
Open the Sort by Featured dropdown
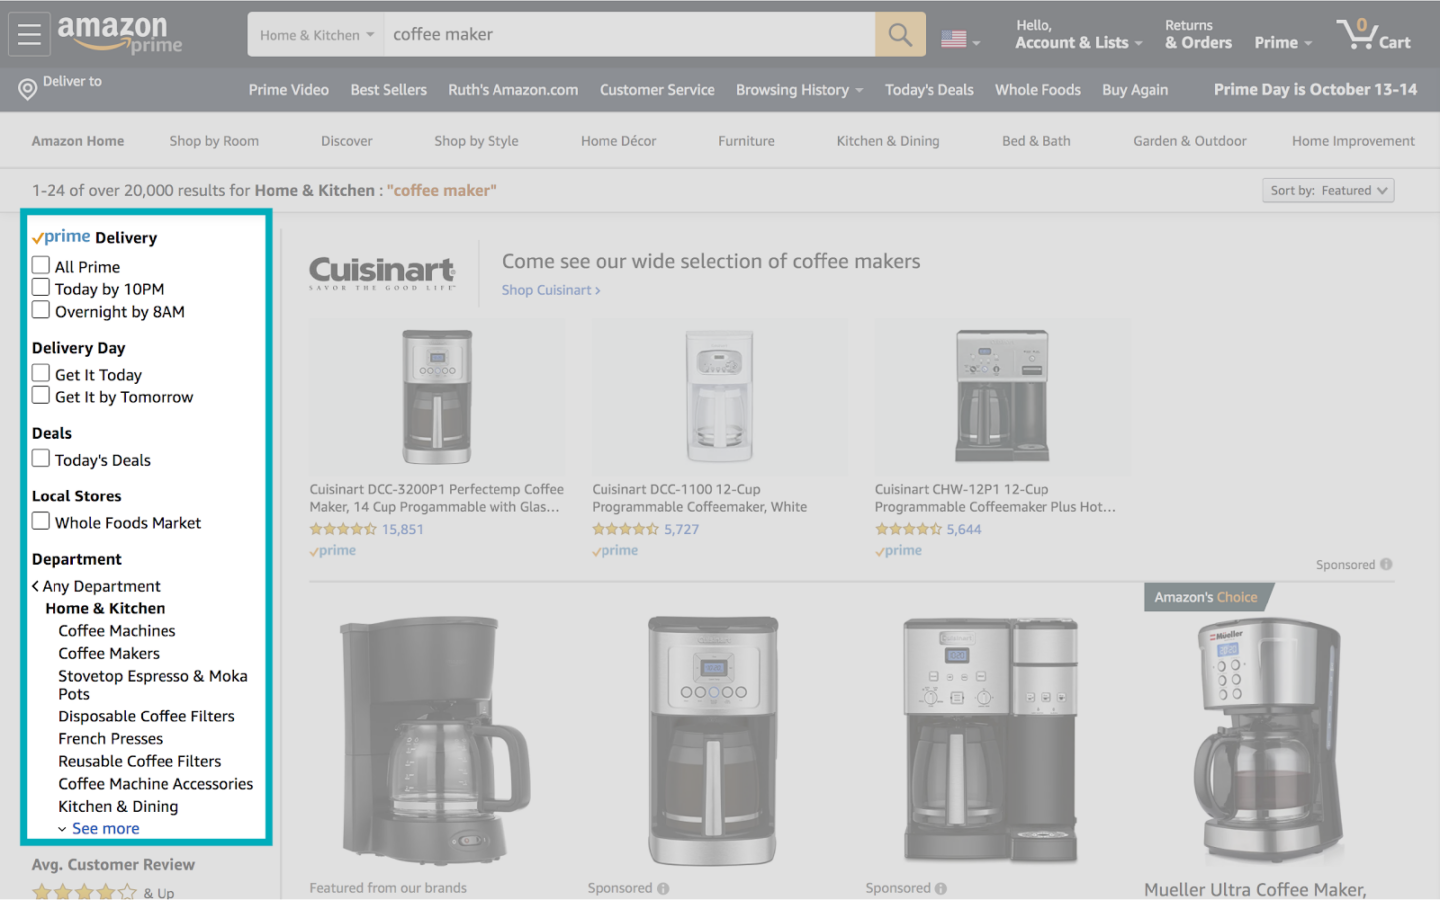[1327, 190]
